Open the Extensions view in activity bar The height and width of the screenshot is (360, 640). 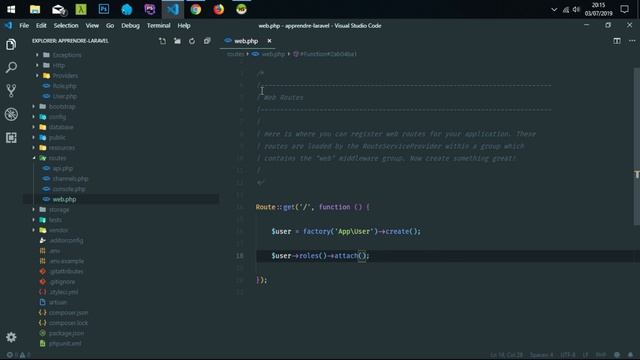[11, 138]
